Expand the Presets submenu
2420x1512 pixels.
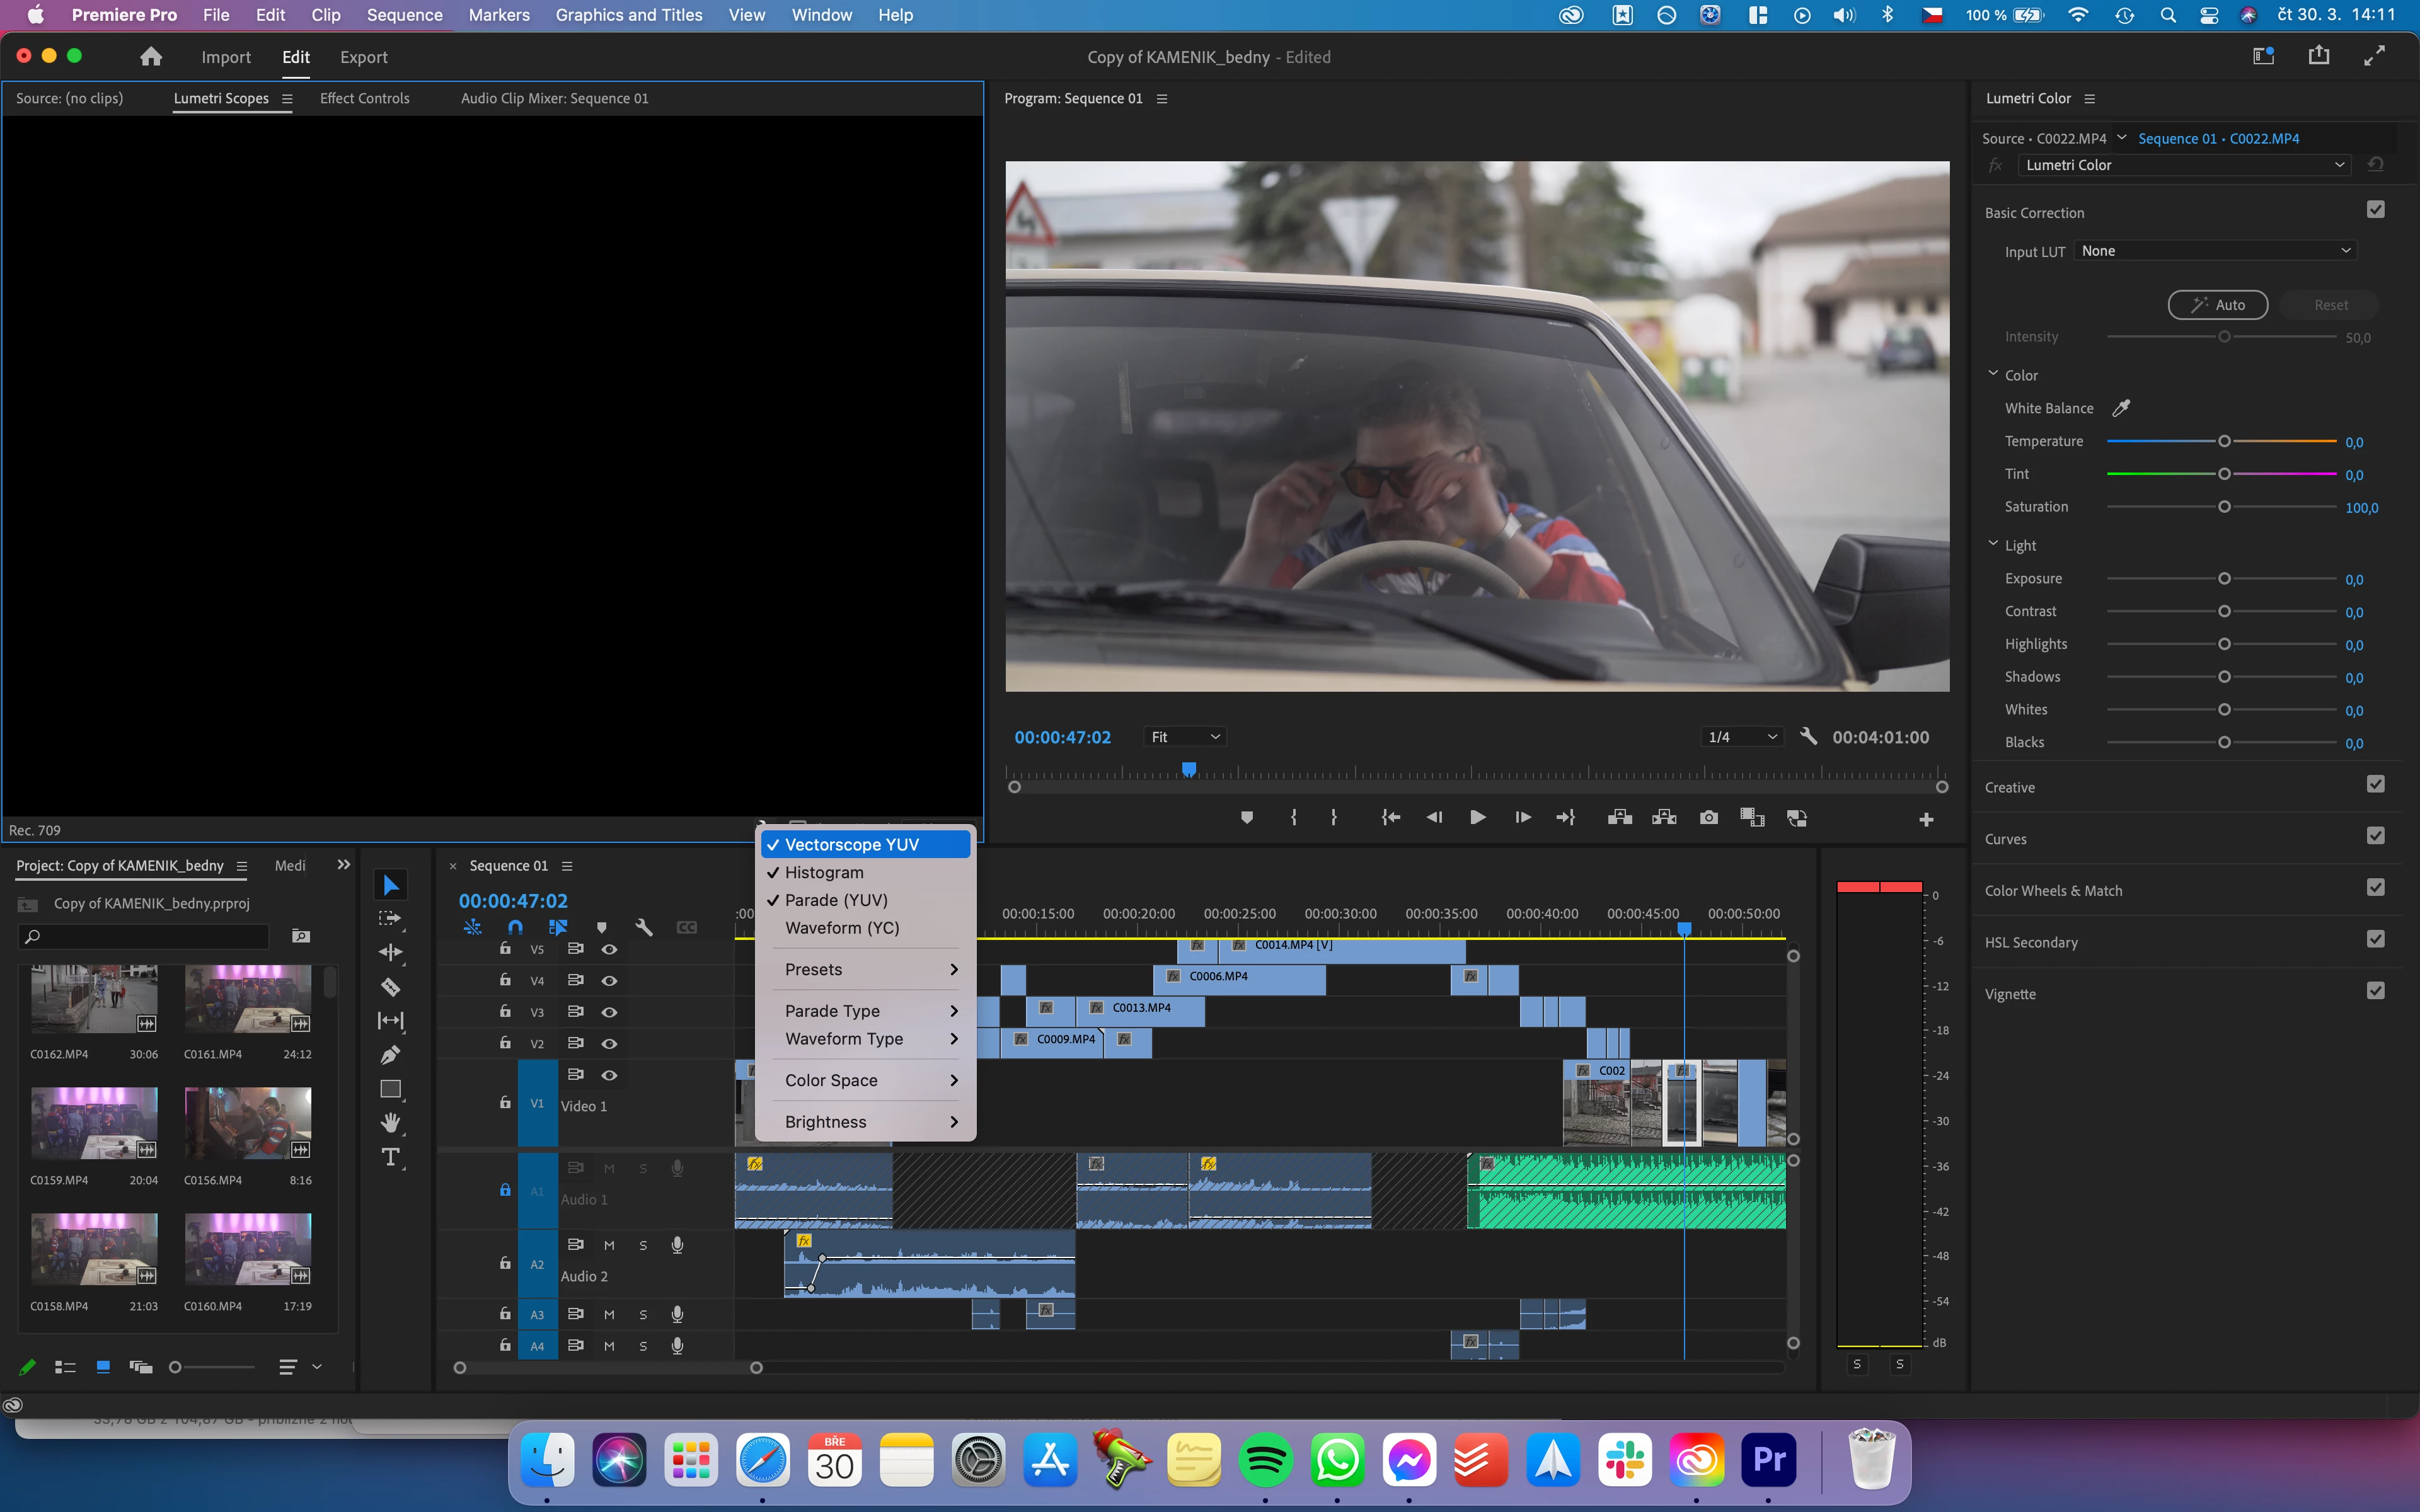coord(866,969)
